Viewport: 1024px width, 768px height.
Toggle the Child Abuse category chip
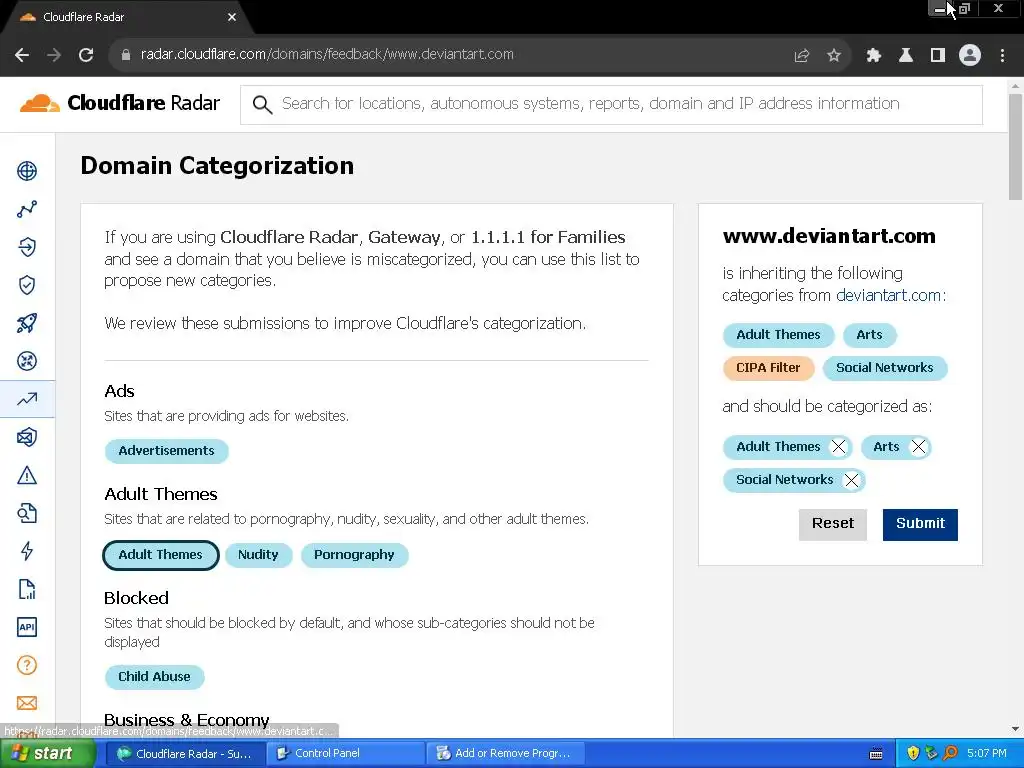(x=154, y=677)
